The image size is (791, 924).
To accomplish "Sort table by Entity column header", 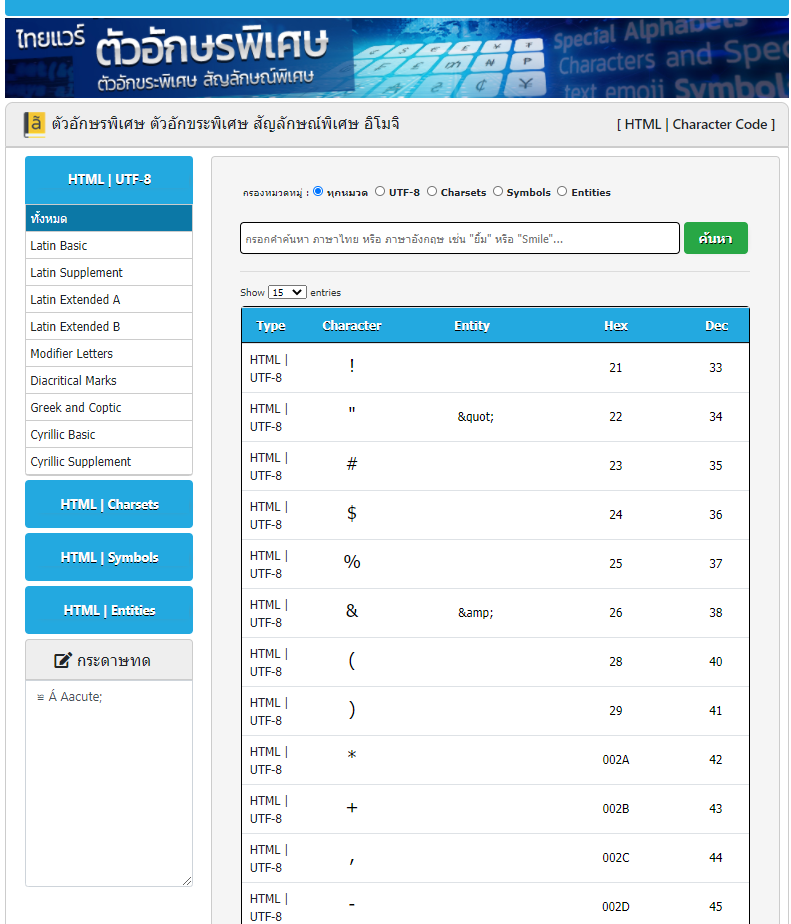I will click(472, 325).
